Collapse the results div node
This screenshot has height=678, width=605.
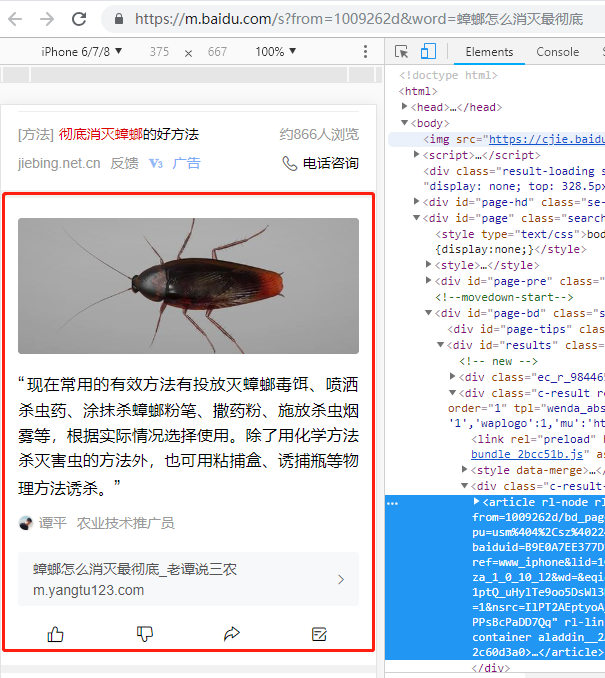[441, 345]
